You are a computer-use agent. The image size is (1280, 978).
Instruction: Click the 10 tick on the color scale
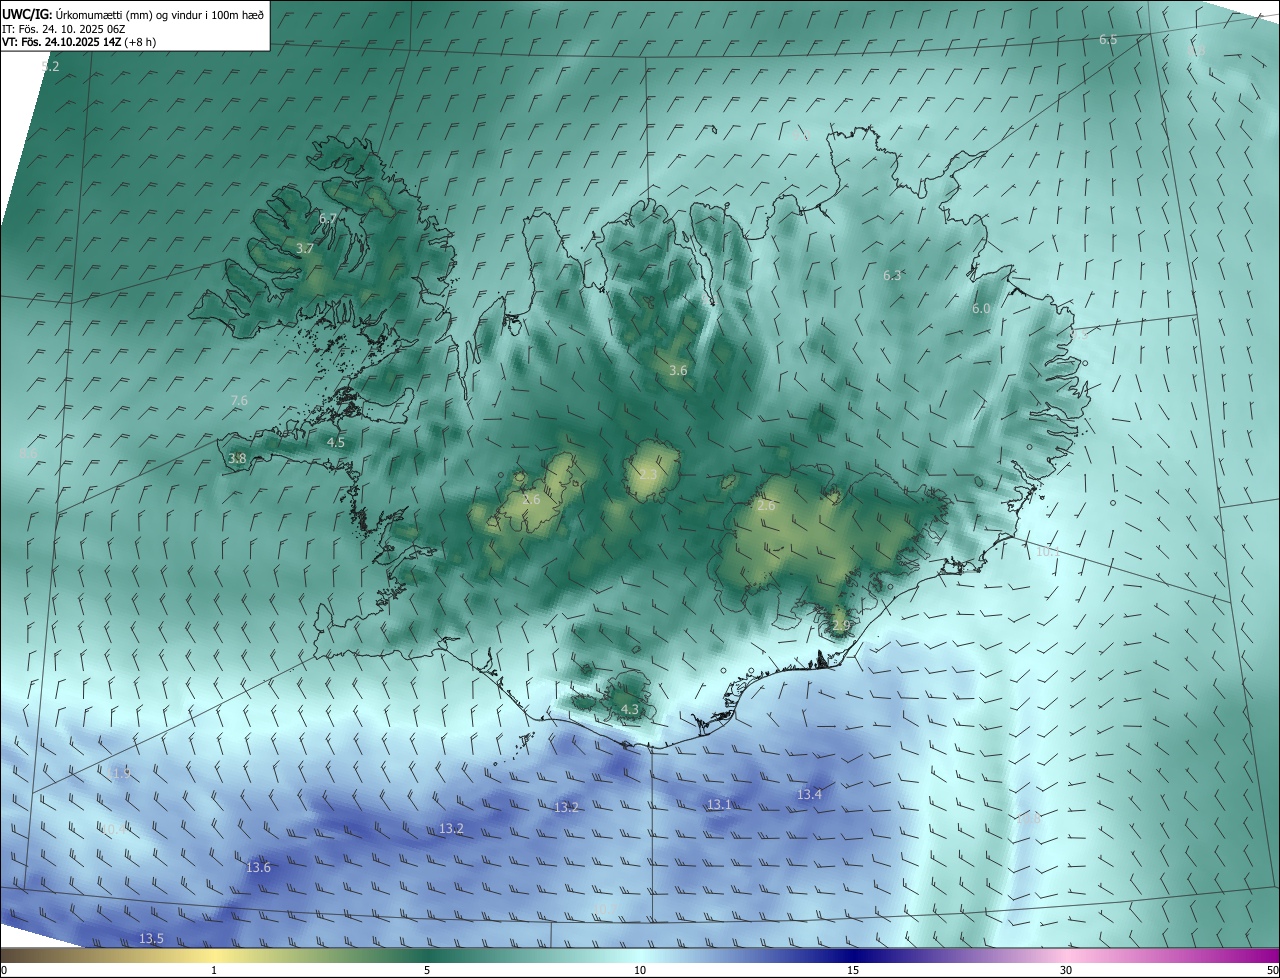click(640, 970)
